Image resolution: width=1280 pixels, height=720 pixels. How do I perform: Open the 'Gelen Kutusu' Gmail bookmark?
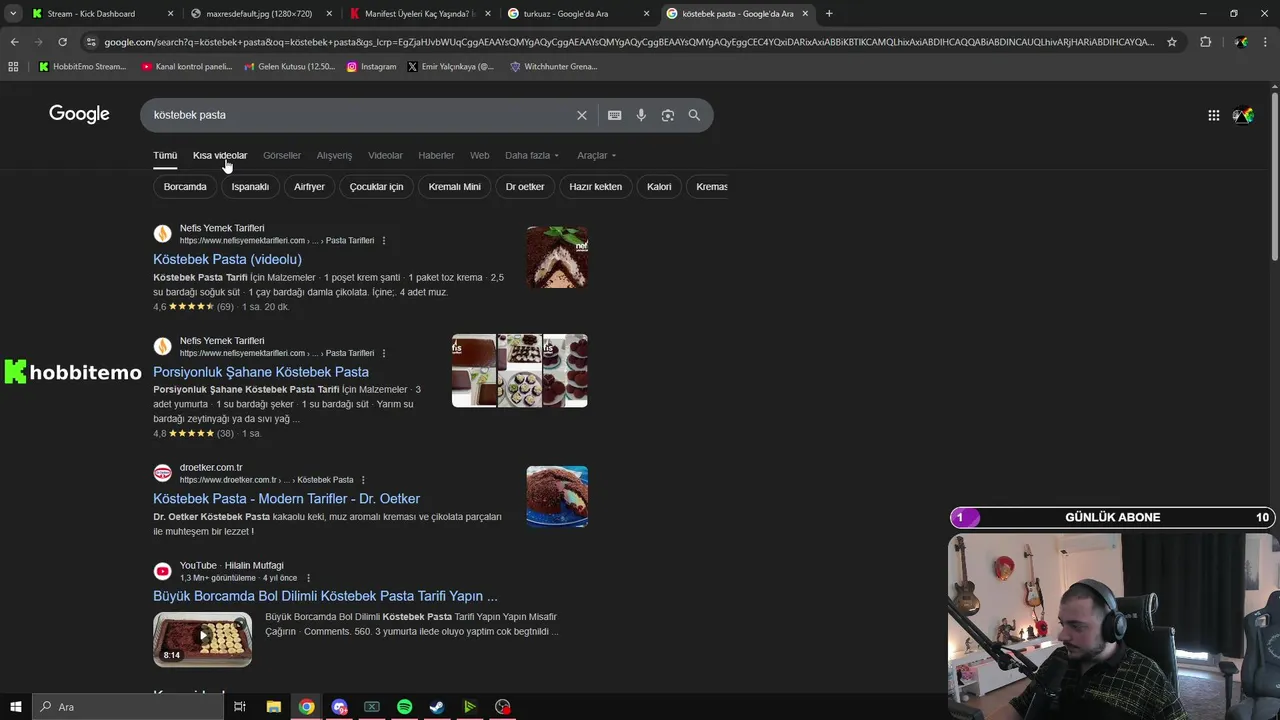[288, 67]
